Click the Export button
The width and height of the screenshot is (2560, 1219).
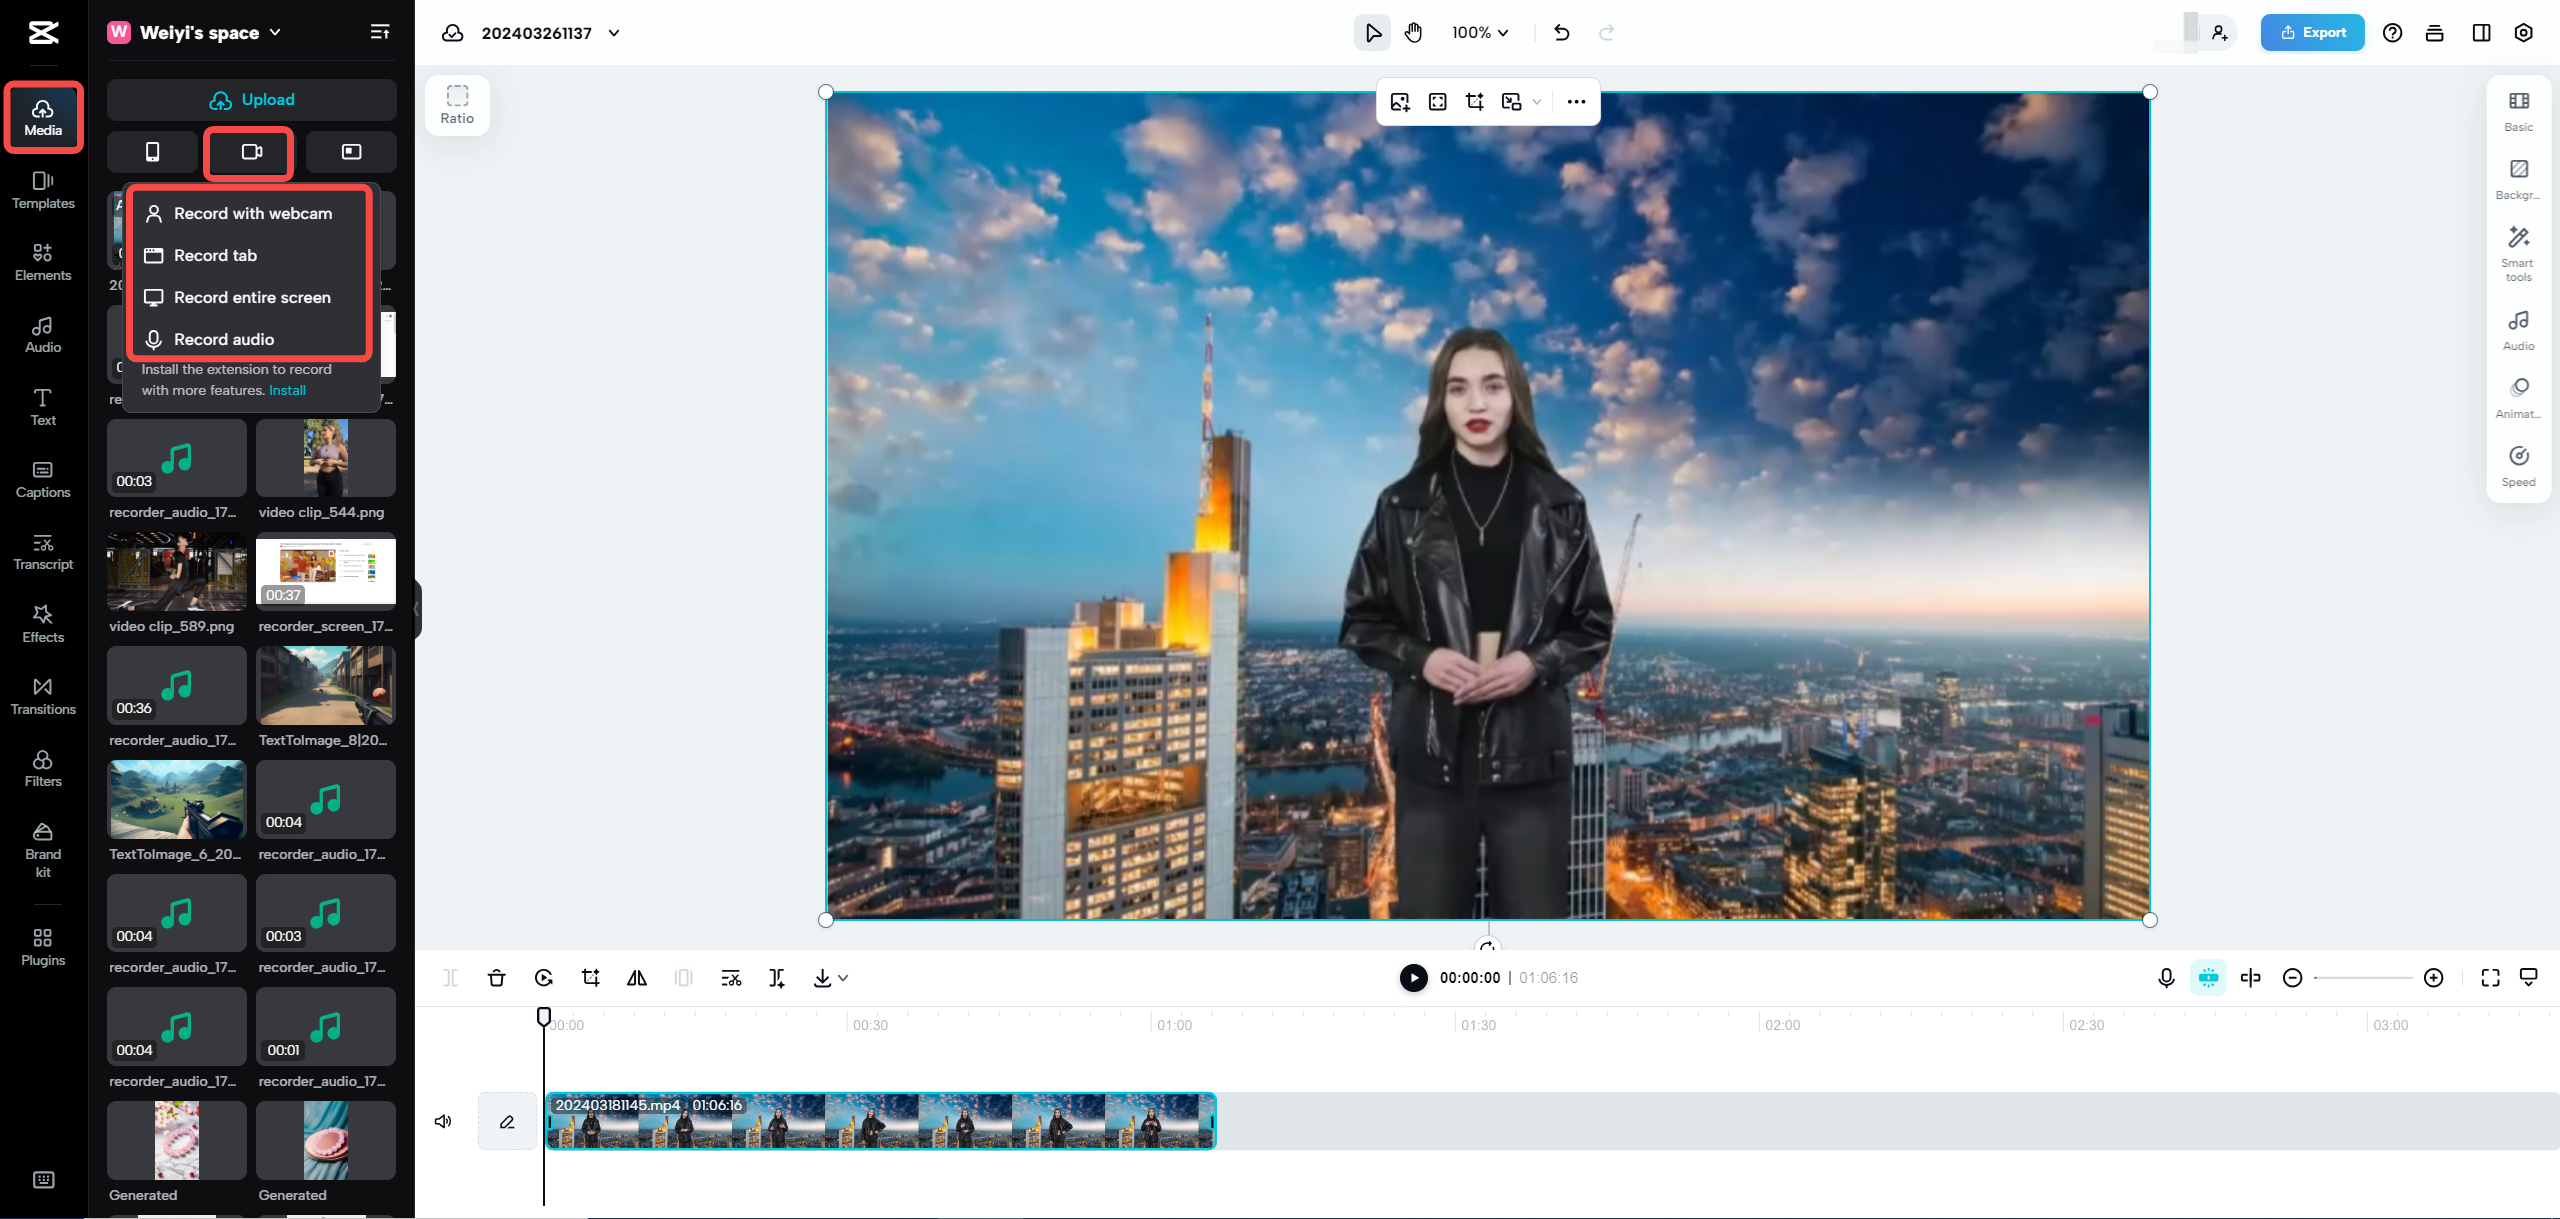point(2312,32)
